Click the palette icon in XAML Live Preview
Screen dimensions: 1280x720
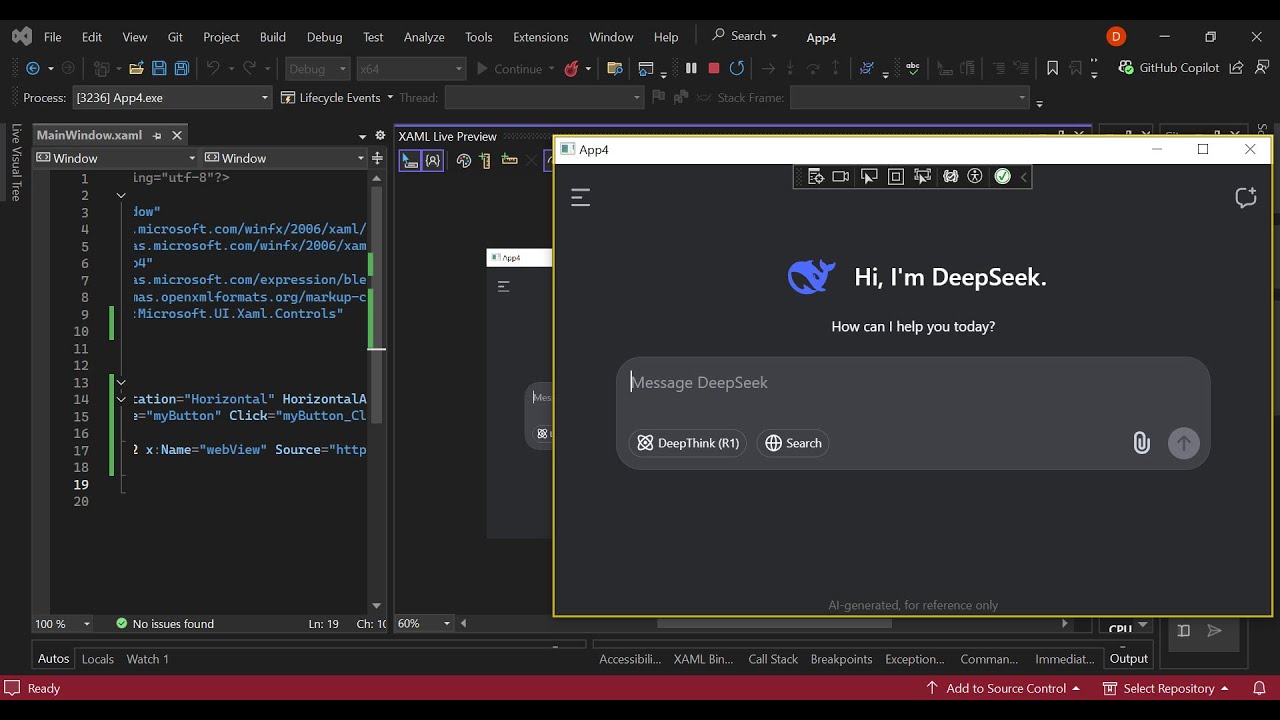[464, 160]
